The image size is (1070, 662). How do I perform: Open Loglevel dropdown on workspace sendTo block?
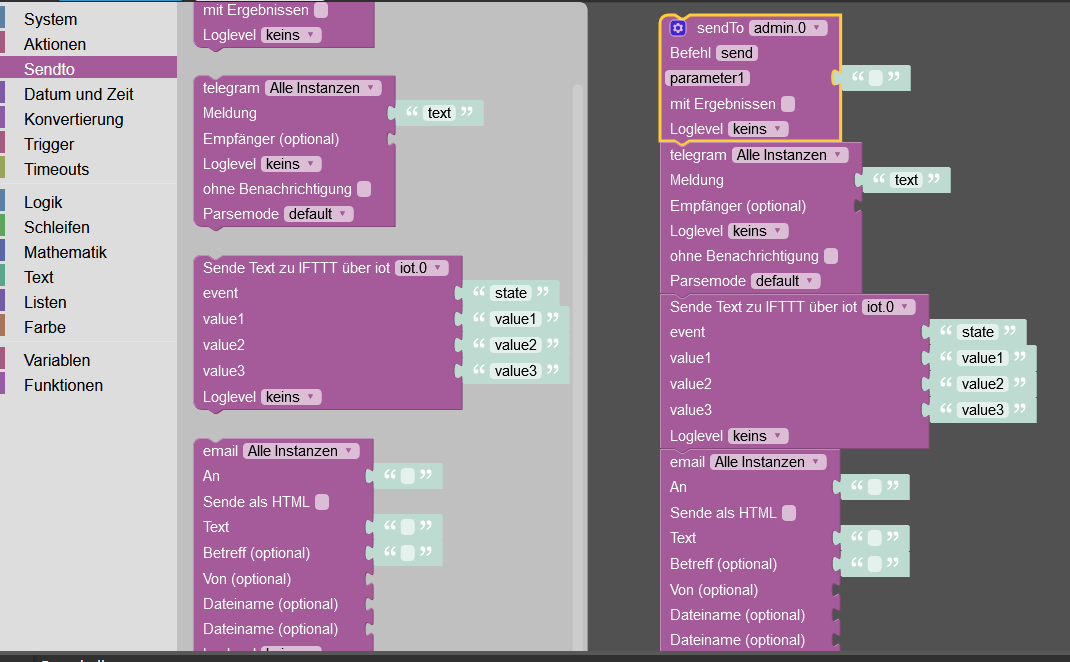click(x=758, y=129)
